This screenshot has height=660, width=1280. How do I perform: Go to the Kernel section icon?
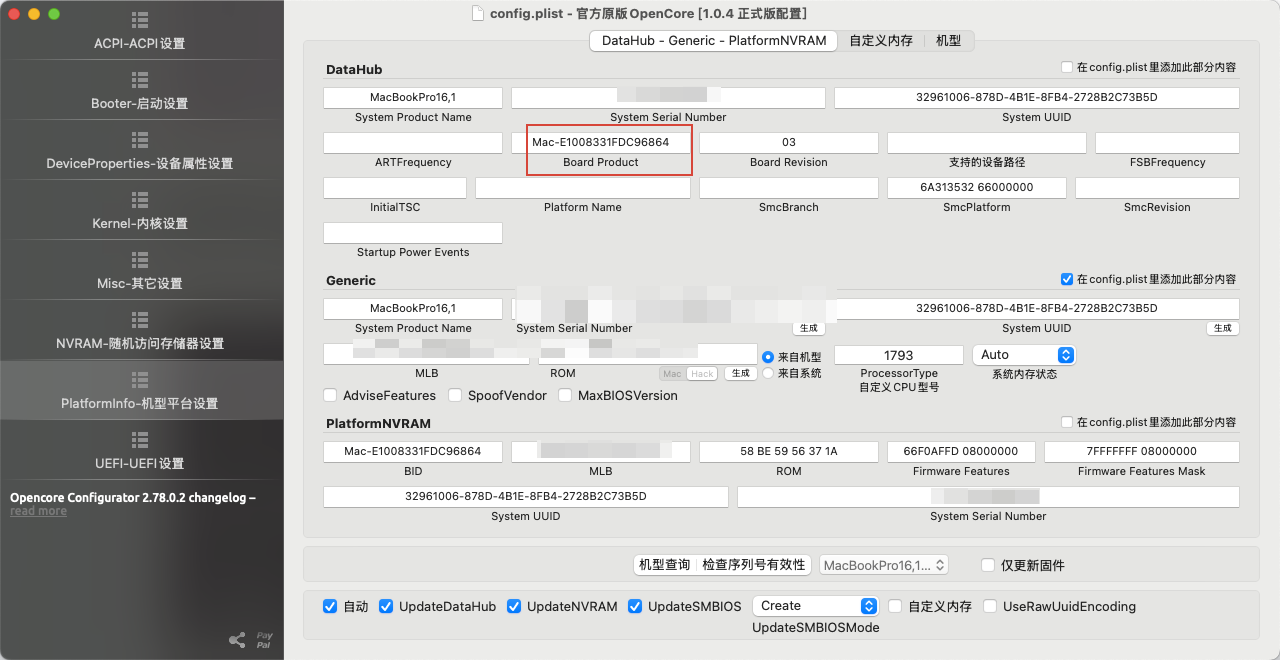140,200
